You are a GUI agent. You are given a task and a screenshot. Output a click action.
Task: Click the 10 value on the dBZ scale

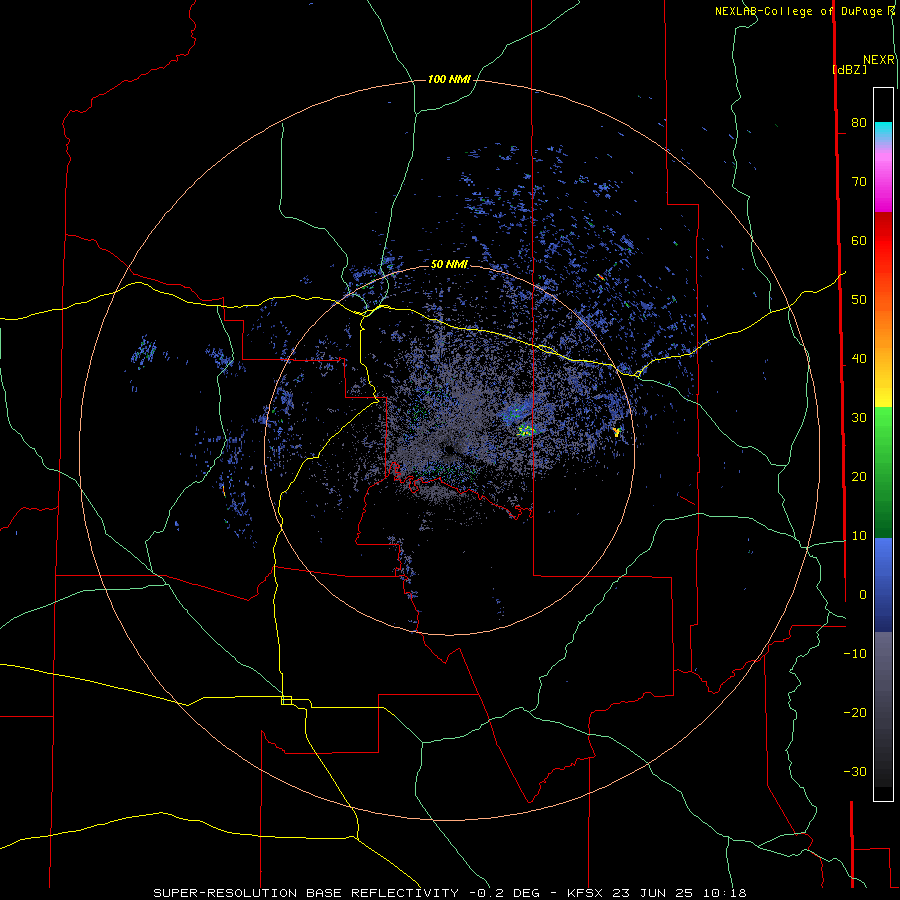click(x=859, y=536)
